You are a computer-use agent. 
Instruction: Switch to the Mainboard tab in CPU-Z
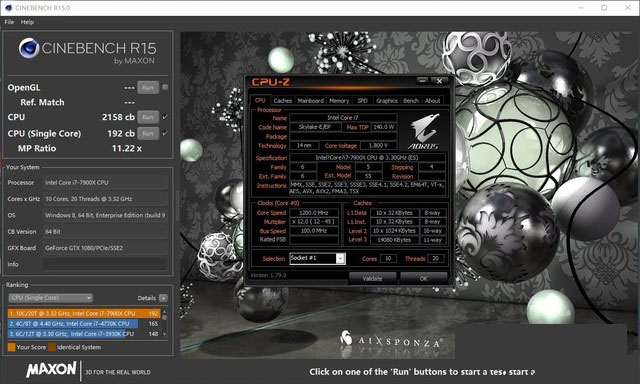(310, 100)
